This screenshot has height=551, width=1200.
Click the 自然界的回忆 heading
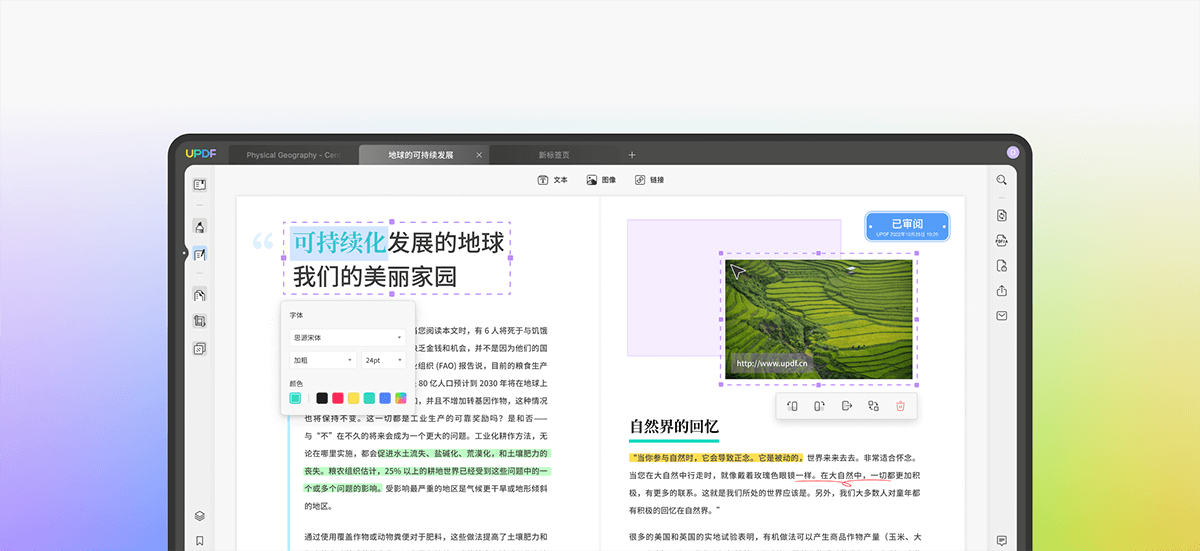[x=674, y=427]
